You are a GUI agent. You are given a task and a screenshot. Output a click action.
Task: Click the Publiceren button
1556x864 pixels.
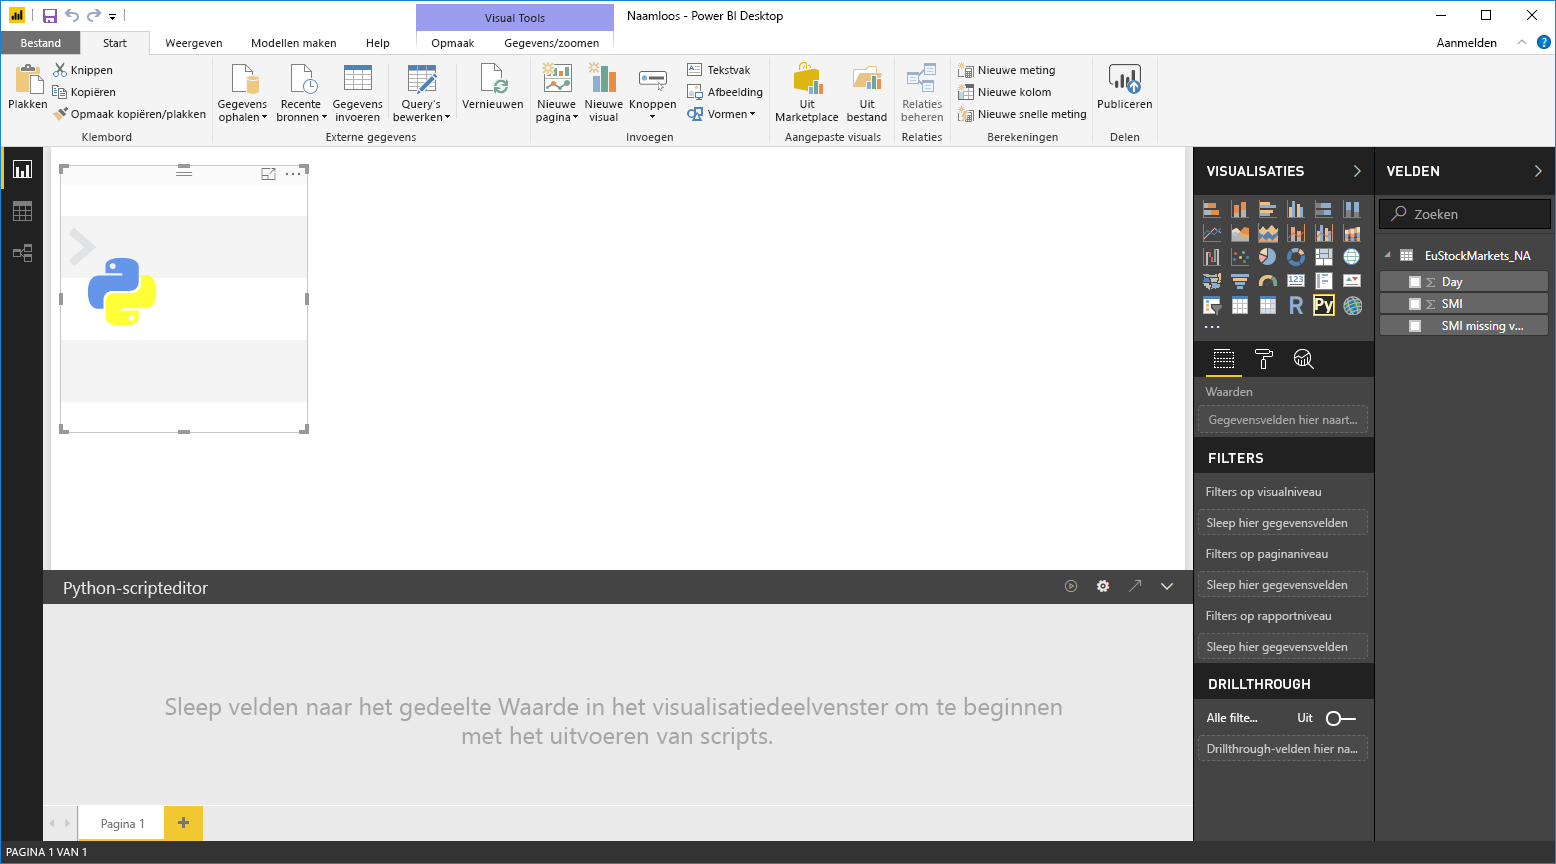(1124, 92)
